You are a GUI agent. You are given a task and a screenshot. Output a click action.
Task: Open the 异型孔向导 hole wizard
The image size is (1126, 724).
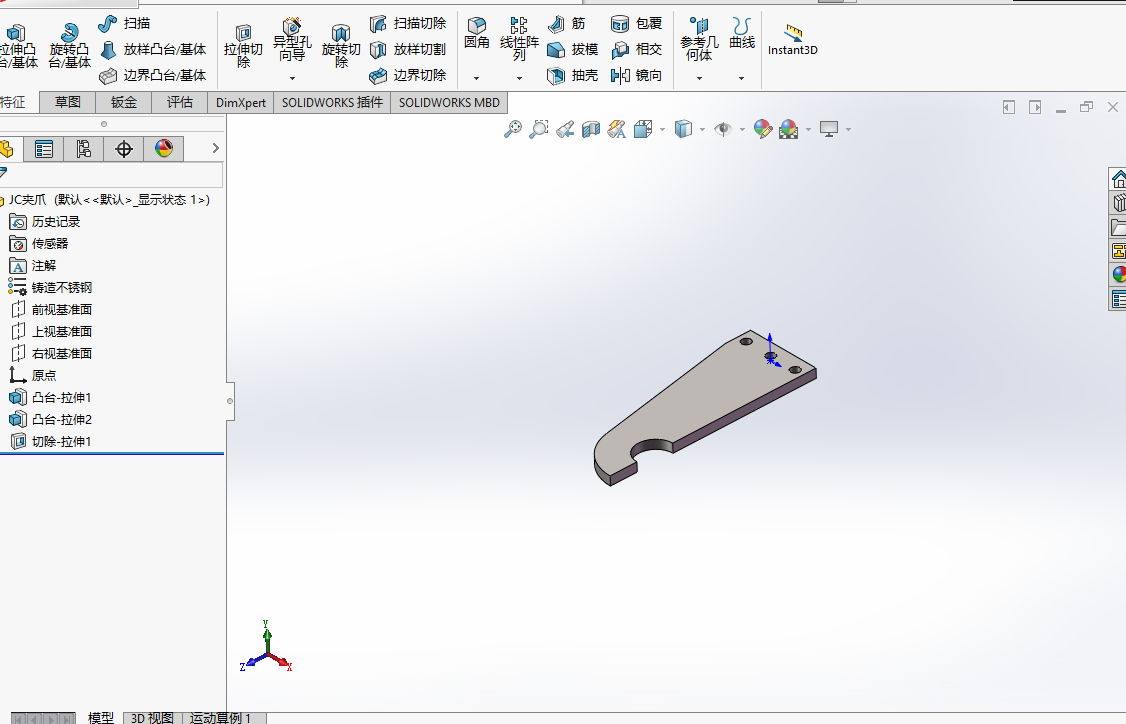pos(292,41)
